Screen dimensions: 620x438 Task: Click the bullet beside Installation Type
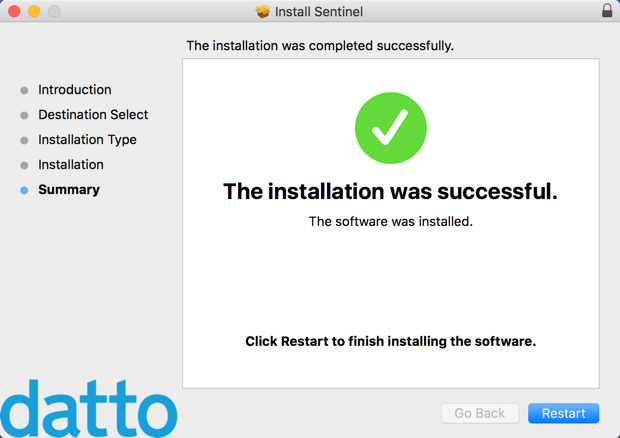point(24,140)
